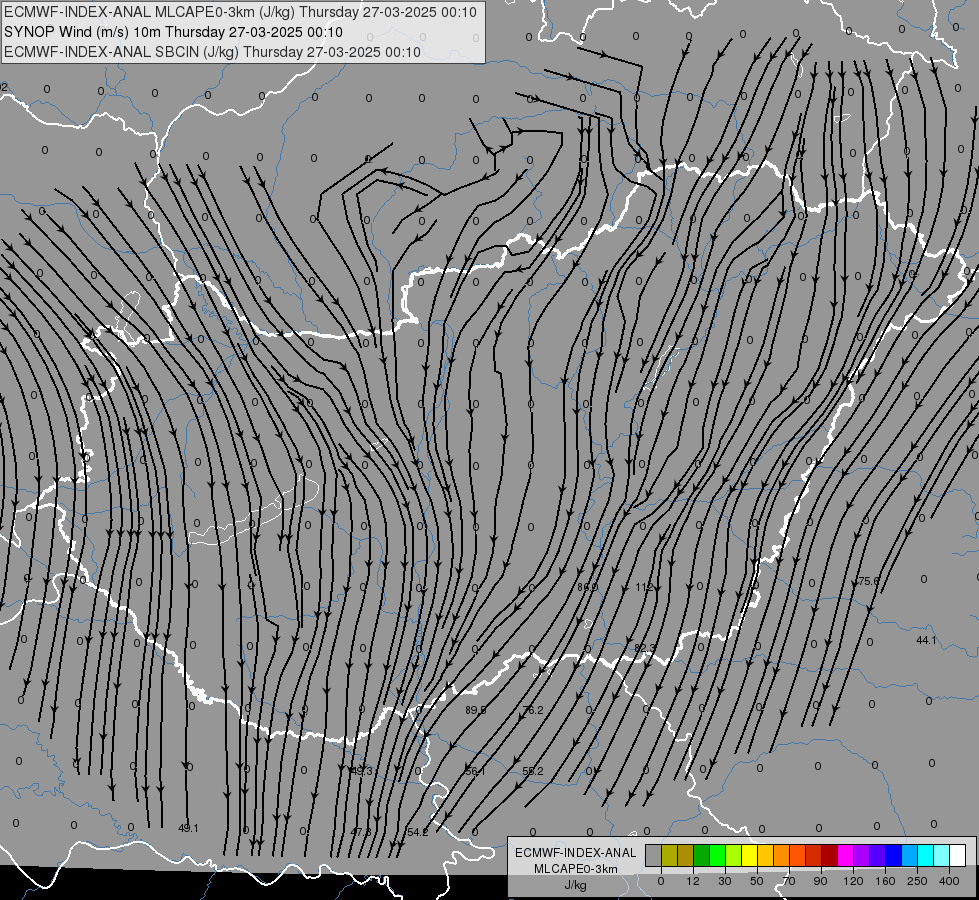Click the map data value 82.3
The image size is (979, 900).
pyautogui.click(x=645, y=648)
